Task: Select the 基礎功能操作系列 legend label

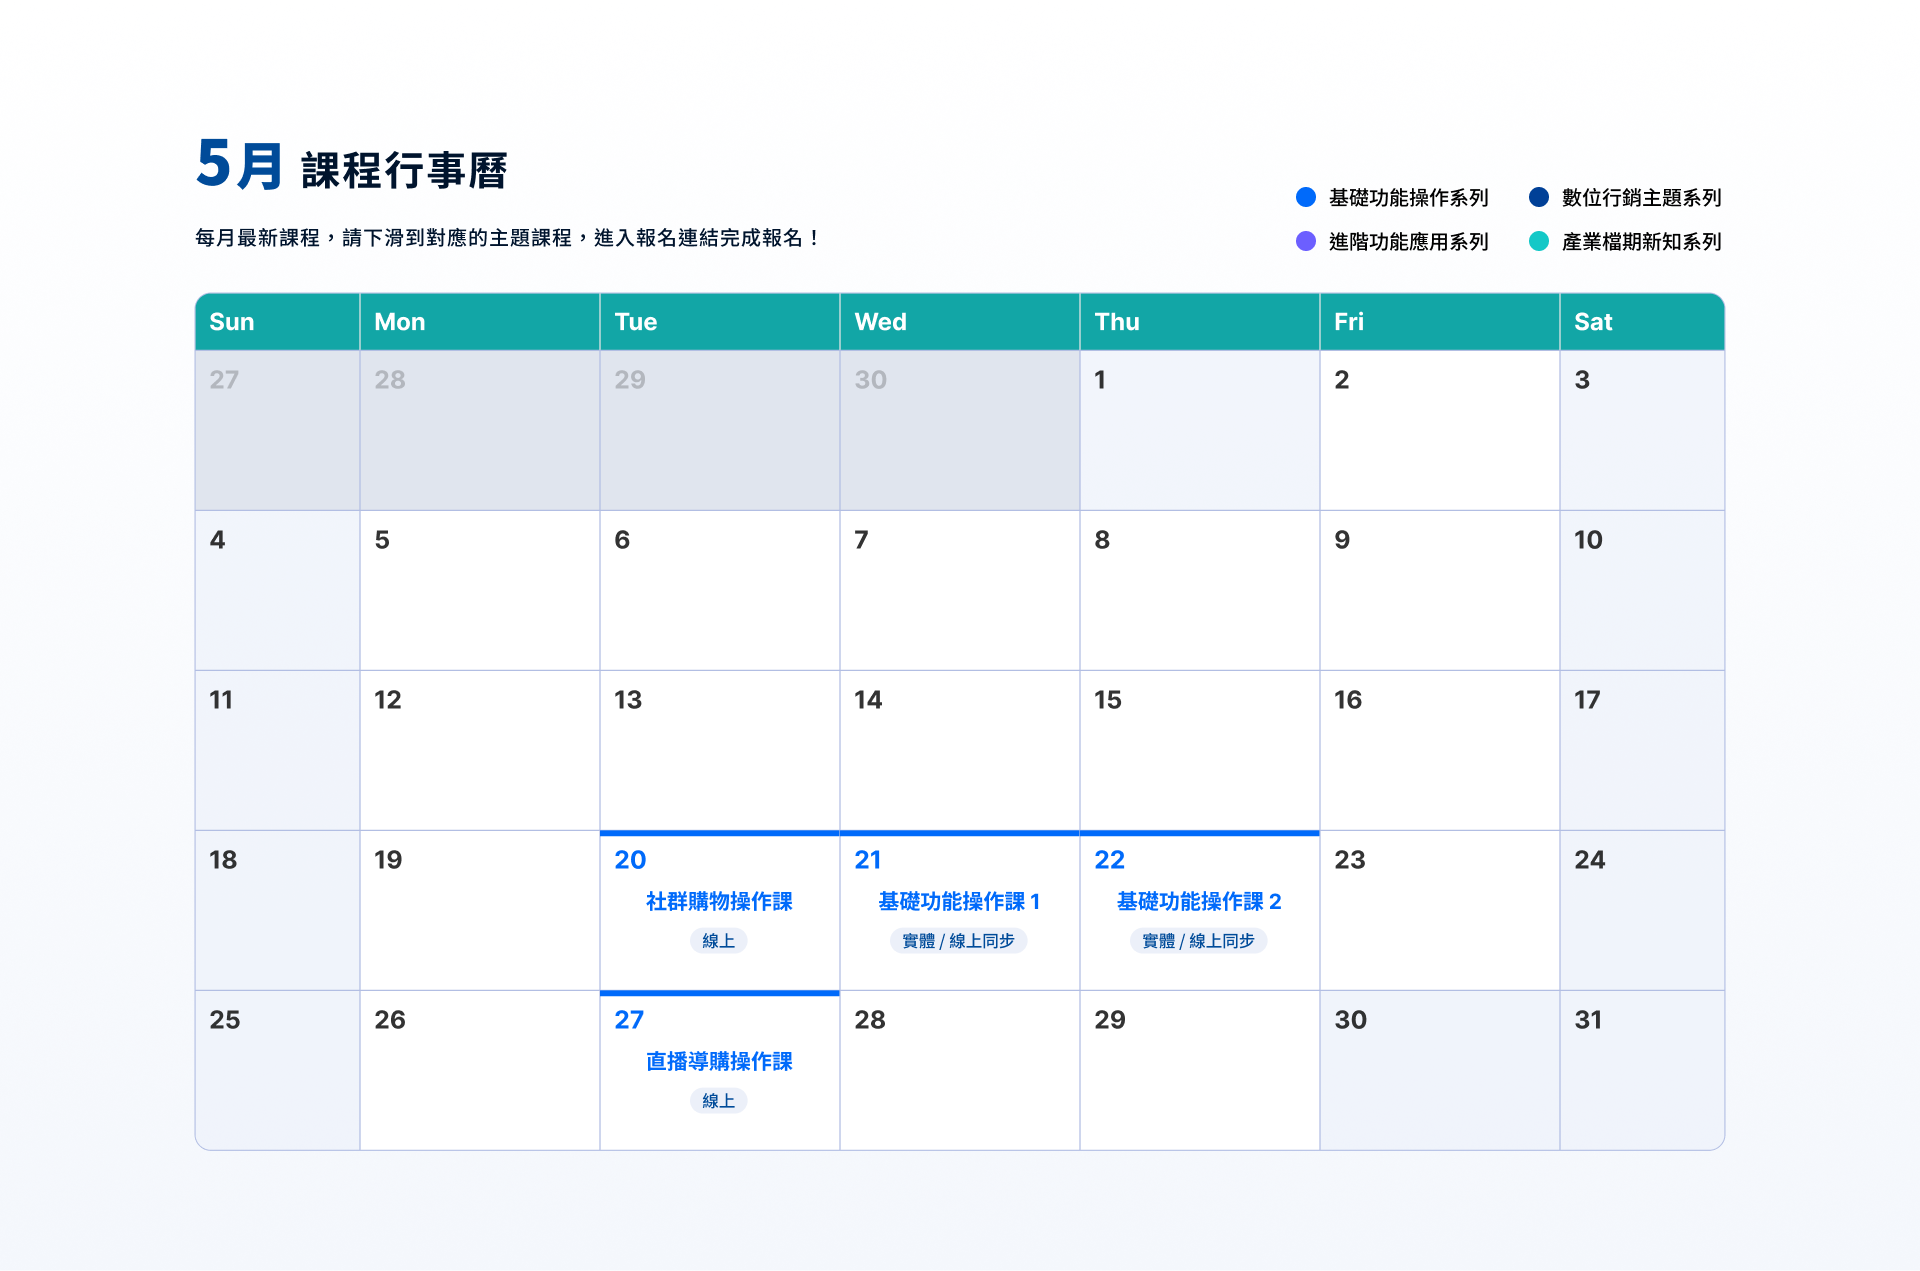Action: click(x=1408, y=198)
